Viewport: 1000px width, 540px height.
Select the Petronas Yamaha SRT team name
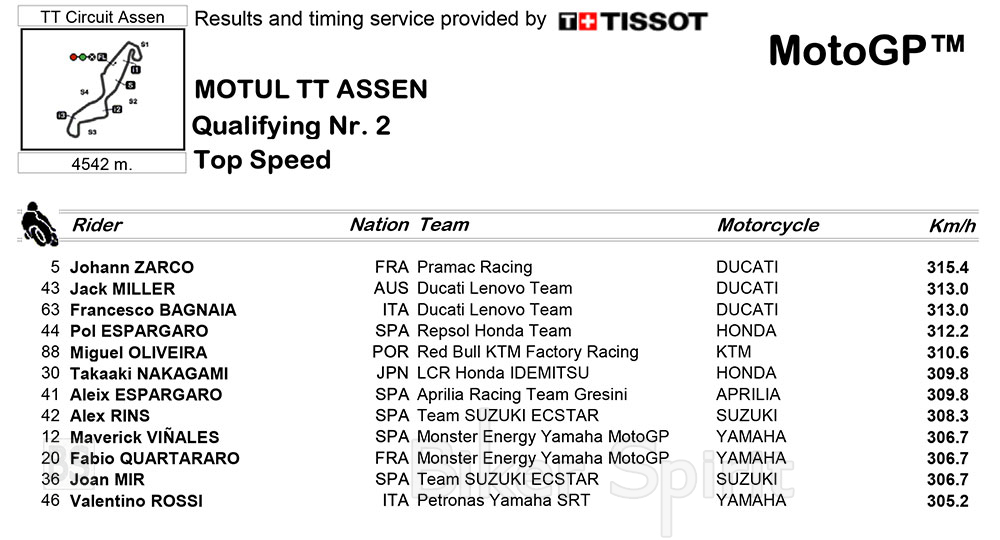click(502, 500)
